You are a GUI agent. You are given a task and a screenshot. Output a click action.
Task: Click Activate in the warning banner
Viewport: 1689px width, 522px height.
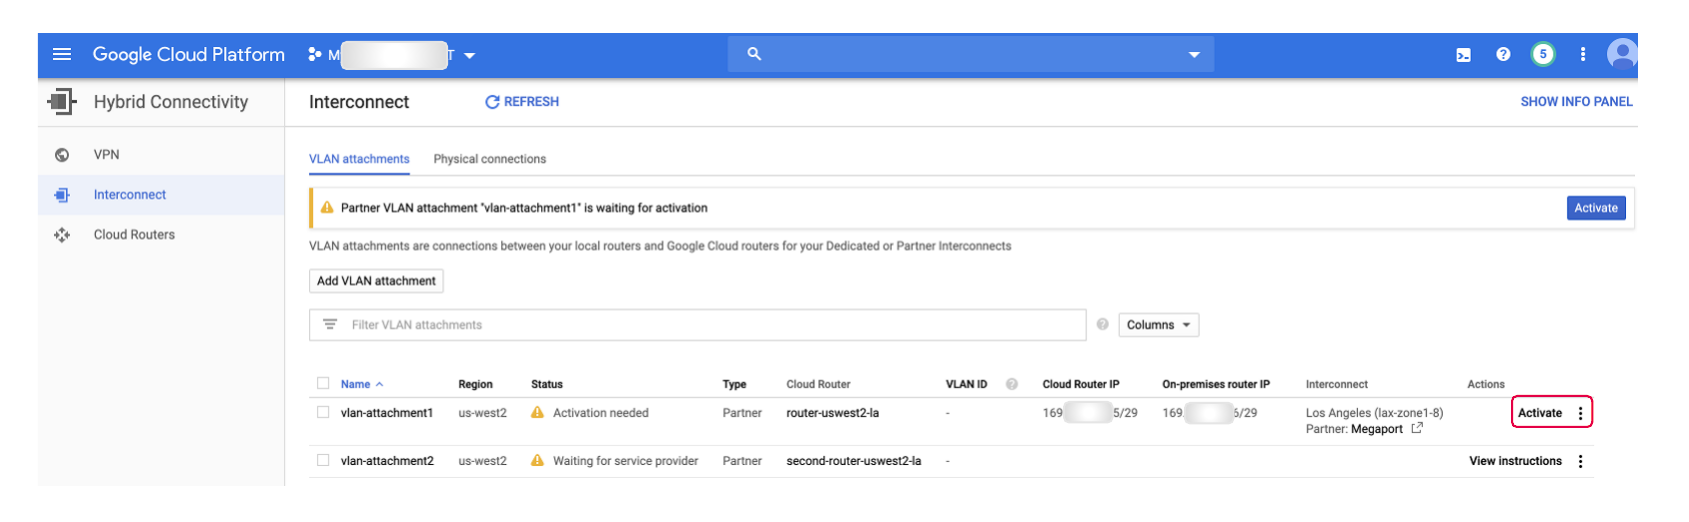1595,208
